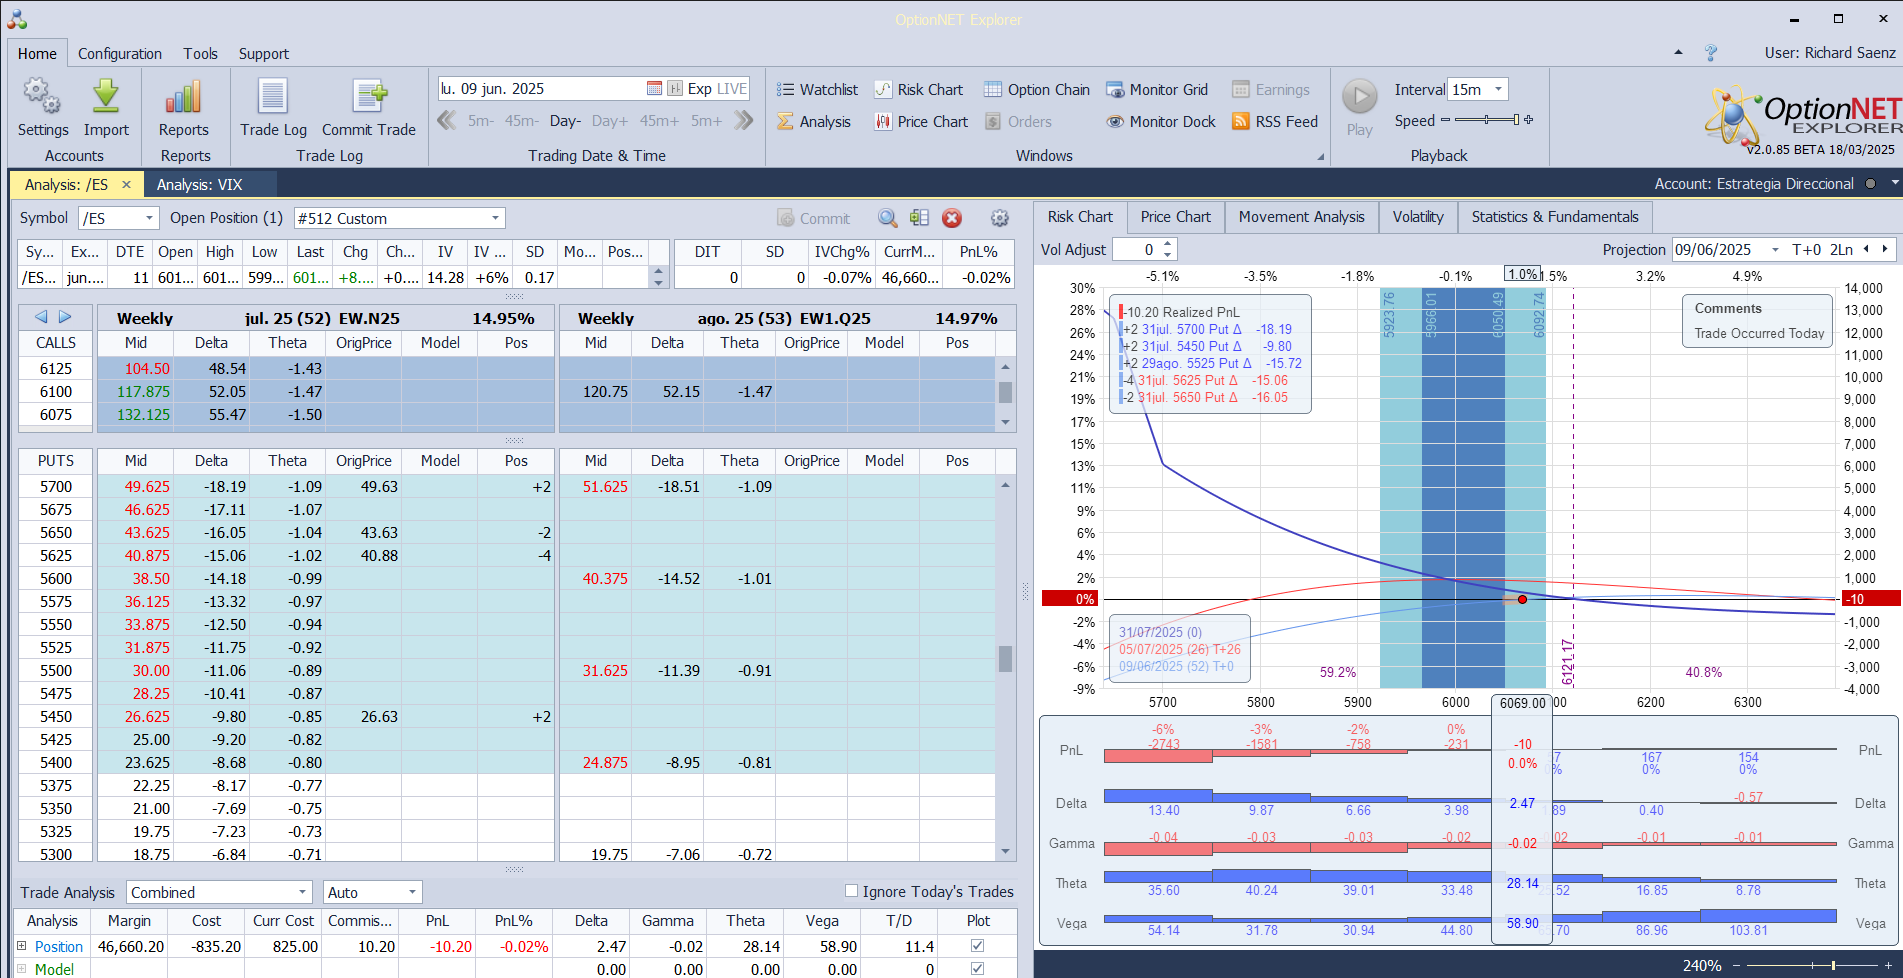Open the Monitor Dock window
The image size is (1903, 978).
pos(1160,121)
